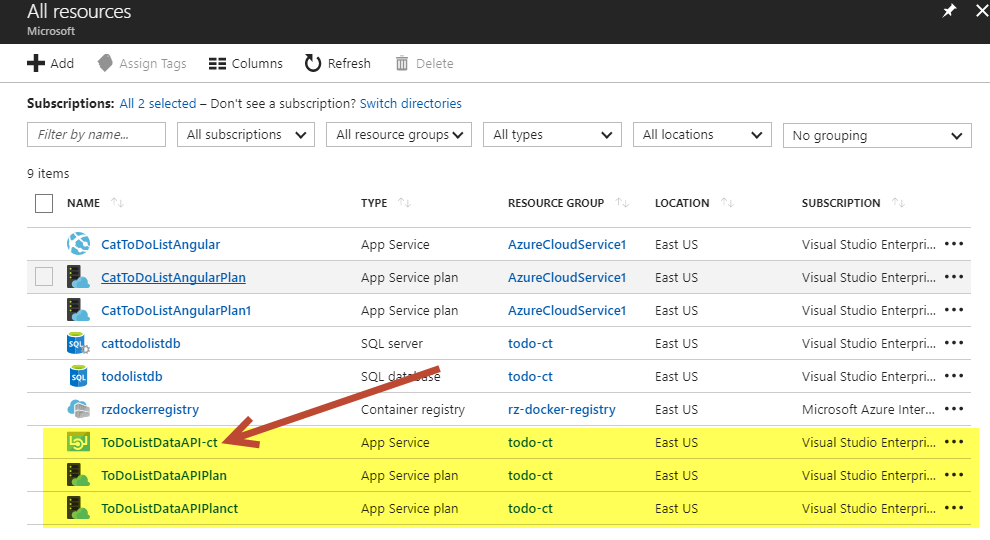Pin the All resources blade
This screenshot has height=540, width=990.
949,11
